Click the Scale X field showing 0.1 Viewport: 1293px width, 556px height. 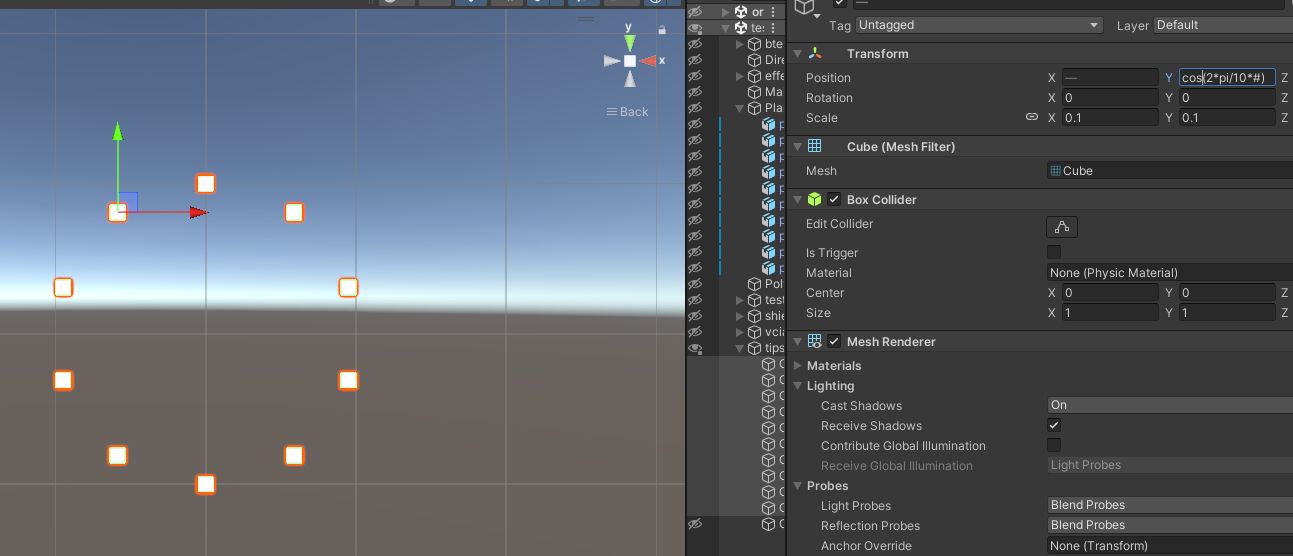pos(1110,118)
